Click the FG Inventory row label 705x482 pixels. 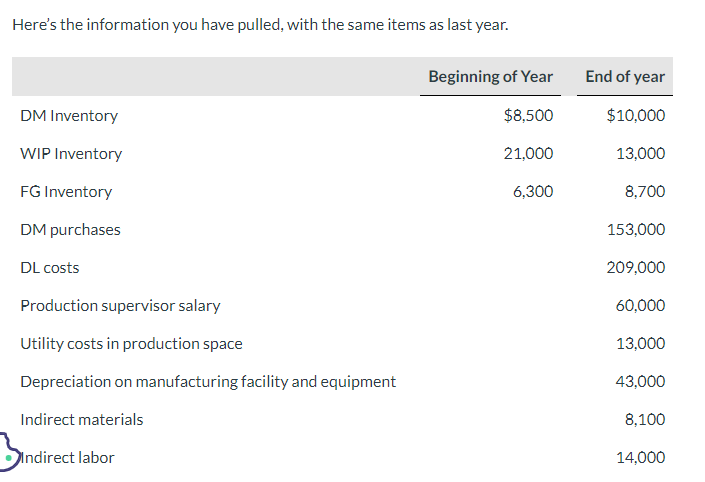pos(66,192)
